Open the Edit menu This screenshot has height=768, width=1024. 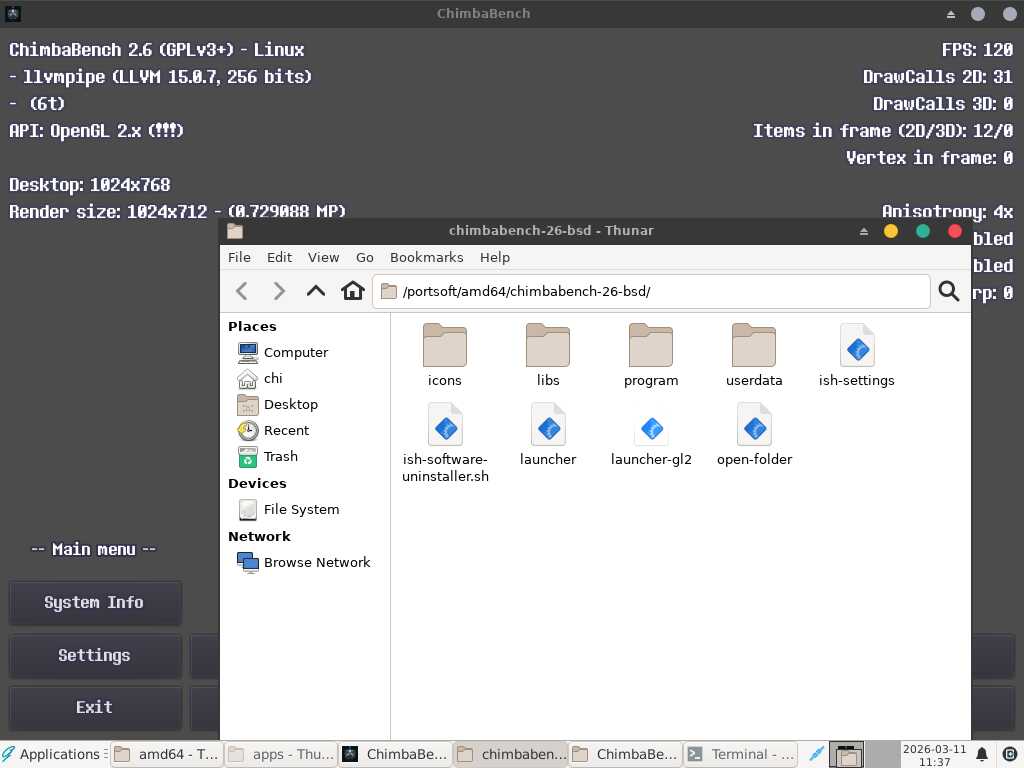click(280, 257)
